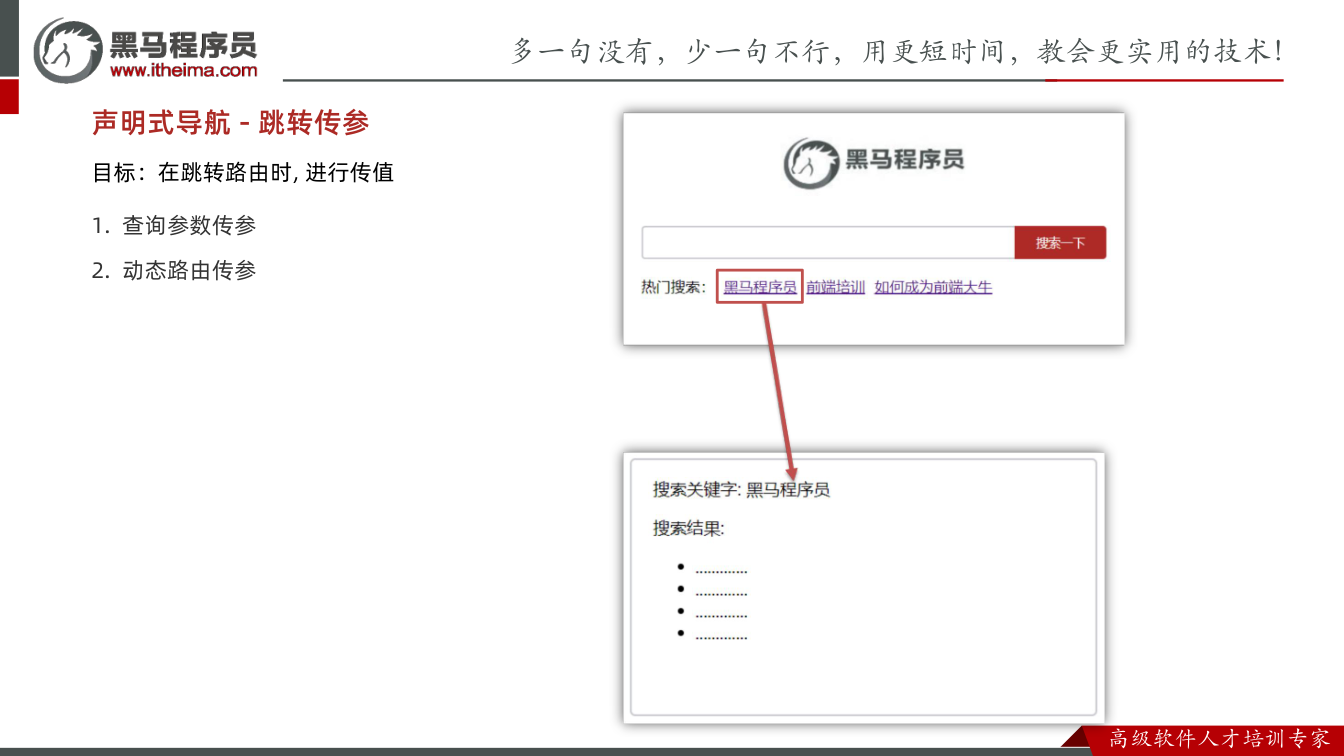The width and height of the screenshot is (1344, 756).
Task: Click the 搜索一下 search button
Action: pos(1060,243)
